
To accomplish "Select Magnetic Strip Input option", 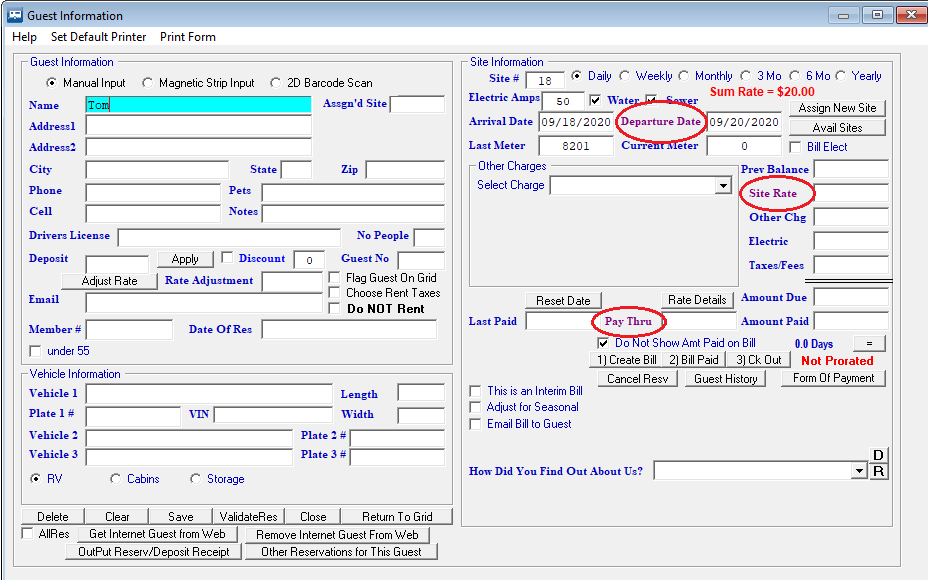I will click(x=147, y=83).
